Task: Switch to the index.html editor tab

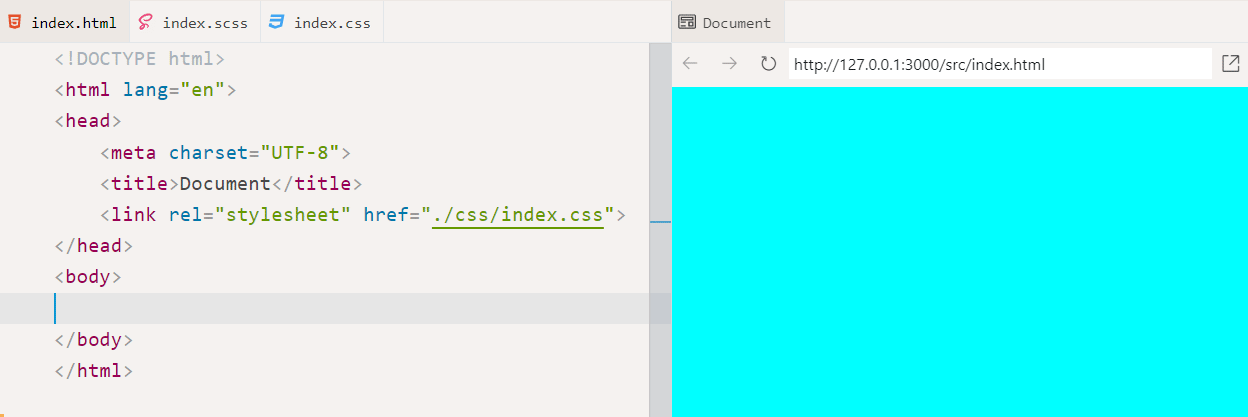Action: tap(63, 22)
